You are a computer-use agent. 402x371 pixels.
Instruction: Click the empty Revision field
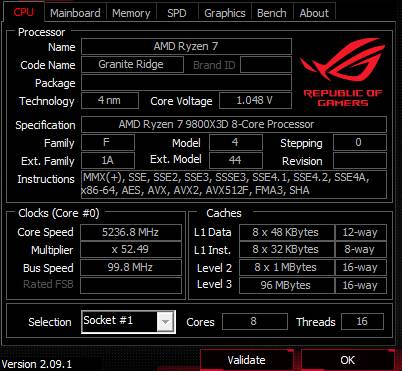pyautogui.click(x=360, y=161)
